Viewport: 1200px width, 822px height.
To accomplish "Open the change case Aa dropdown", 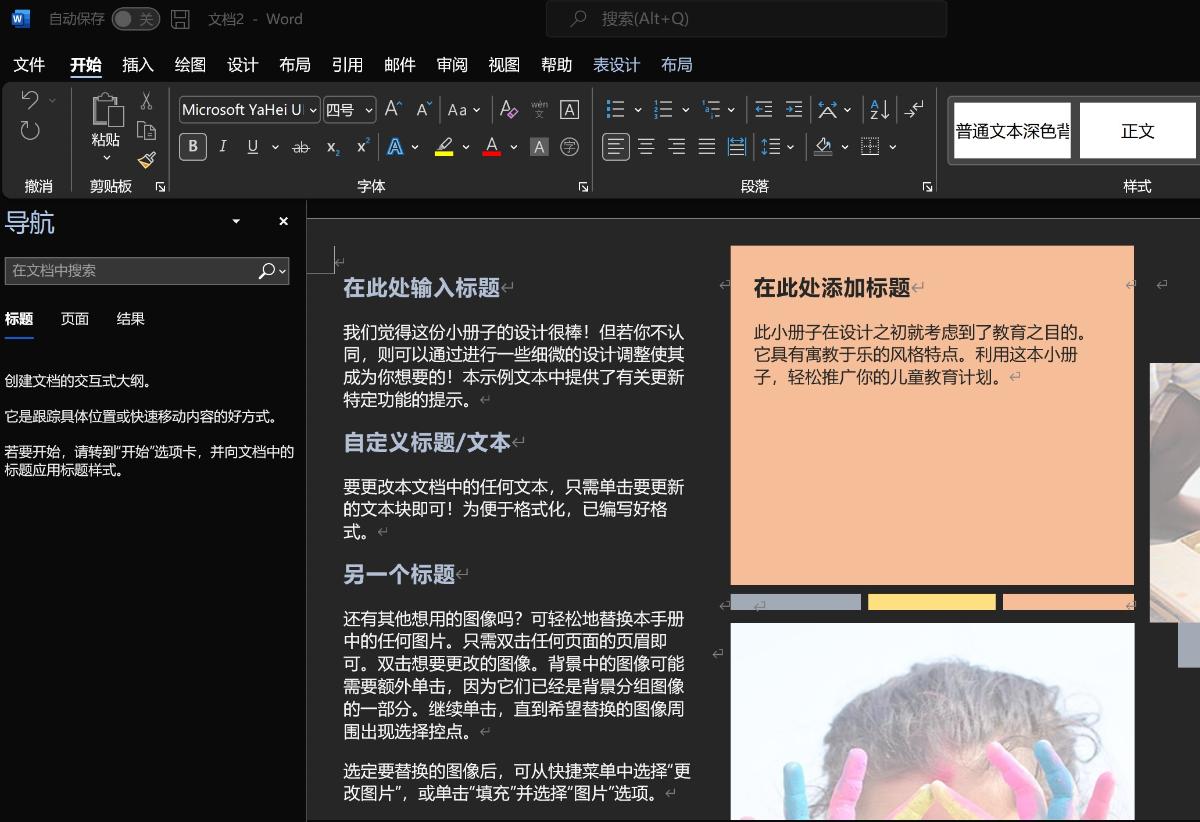I will click(x=464, y=109).
